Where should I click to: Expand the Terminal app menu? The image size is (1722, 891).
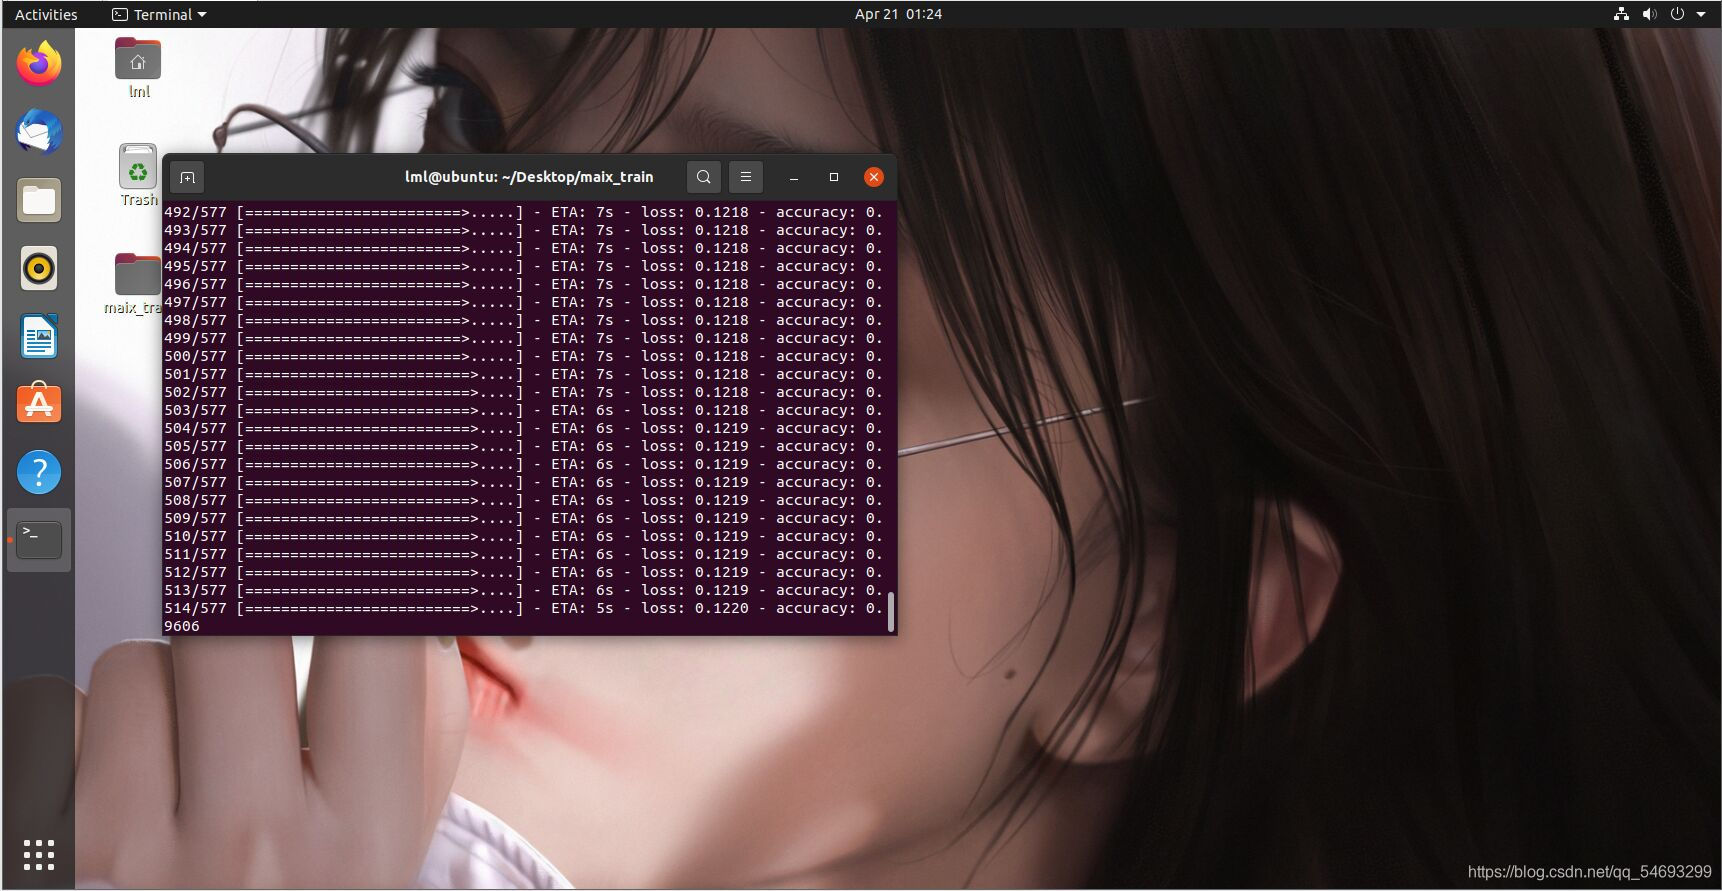(x=160, y=14)
